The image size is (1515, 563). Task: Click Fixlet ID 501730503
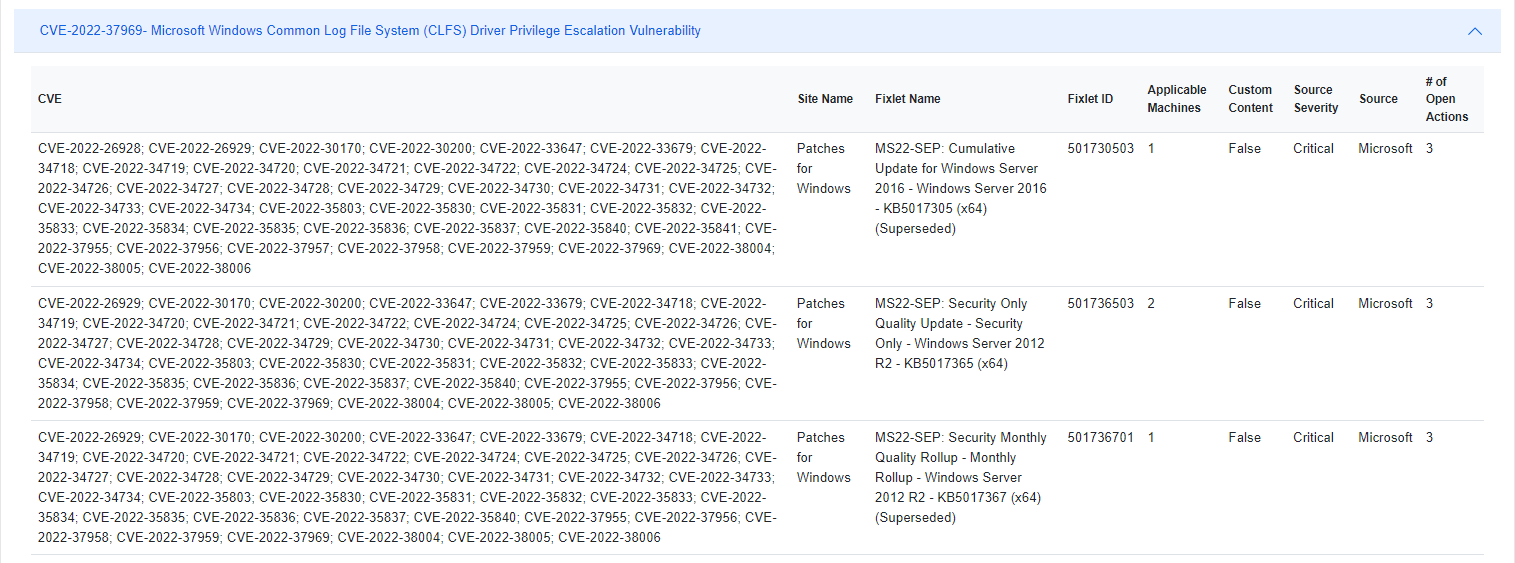click(x=1100, y=149)
